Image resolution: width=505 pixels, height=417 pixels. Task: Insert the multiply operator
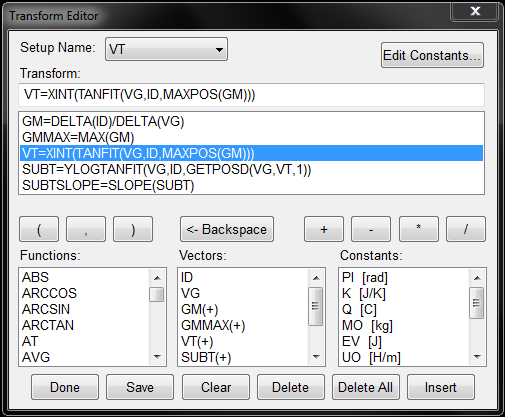point(419,229)
